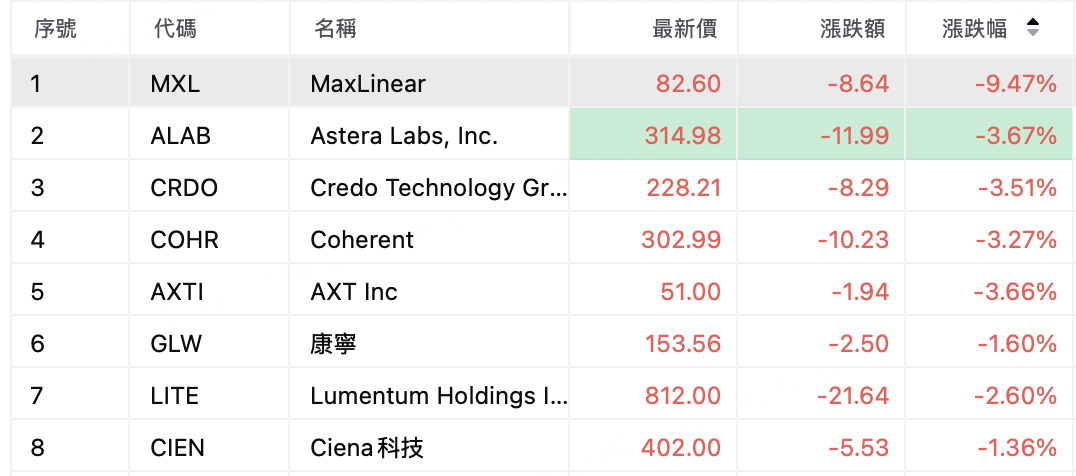Select the LITE ticker code
Viewport: 1076px width, 476px height.
[174, 396]
